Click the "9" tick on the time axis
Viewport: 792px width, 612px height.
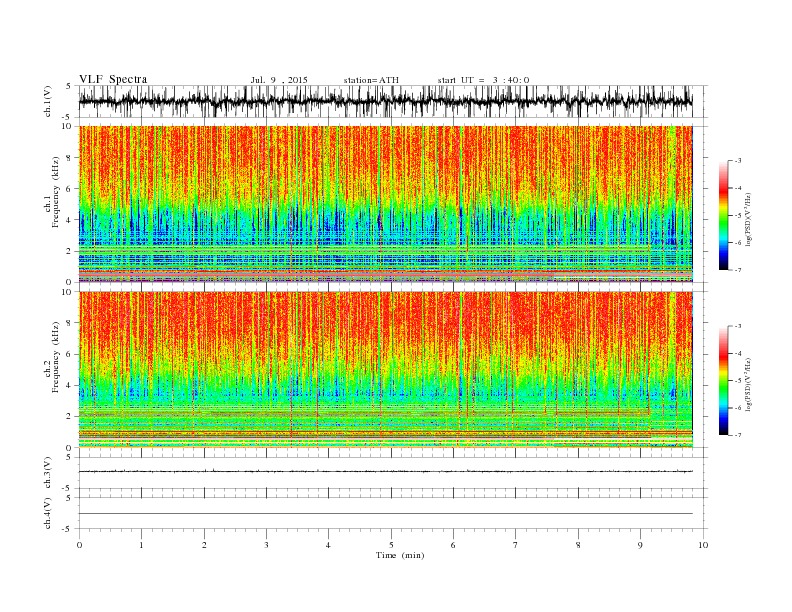click(x=640, y=545)
